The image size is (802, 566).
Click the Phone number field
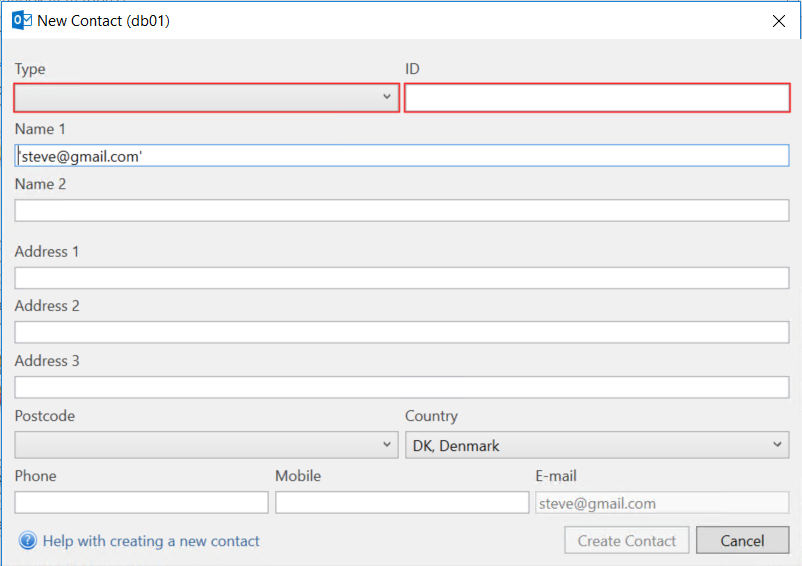pos(141,503)
